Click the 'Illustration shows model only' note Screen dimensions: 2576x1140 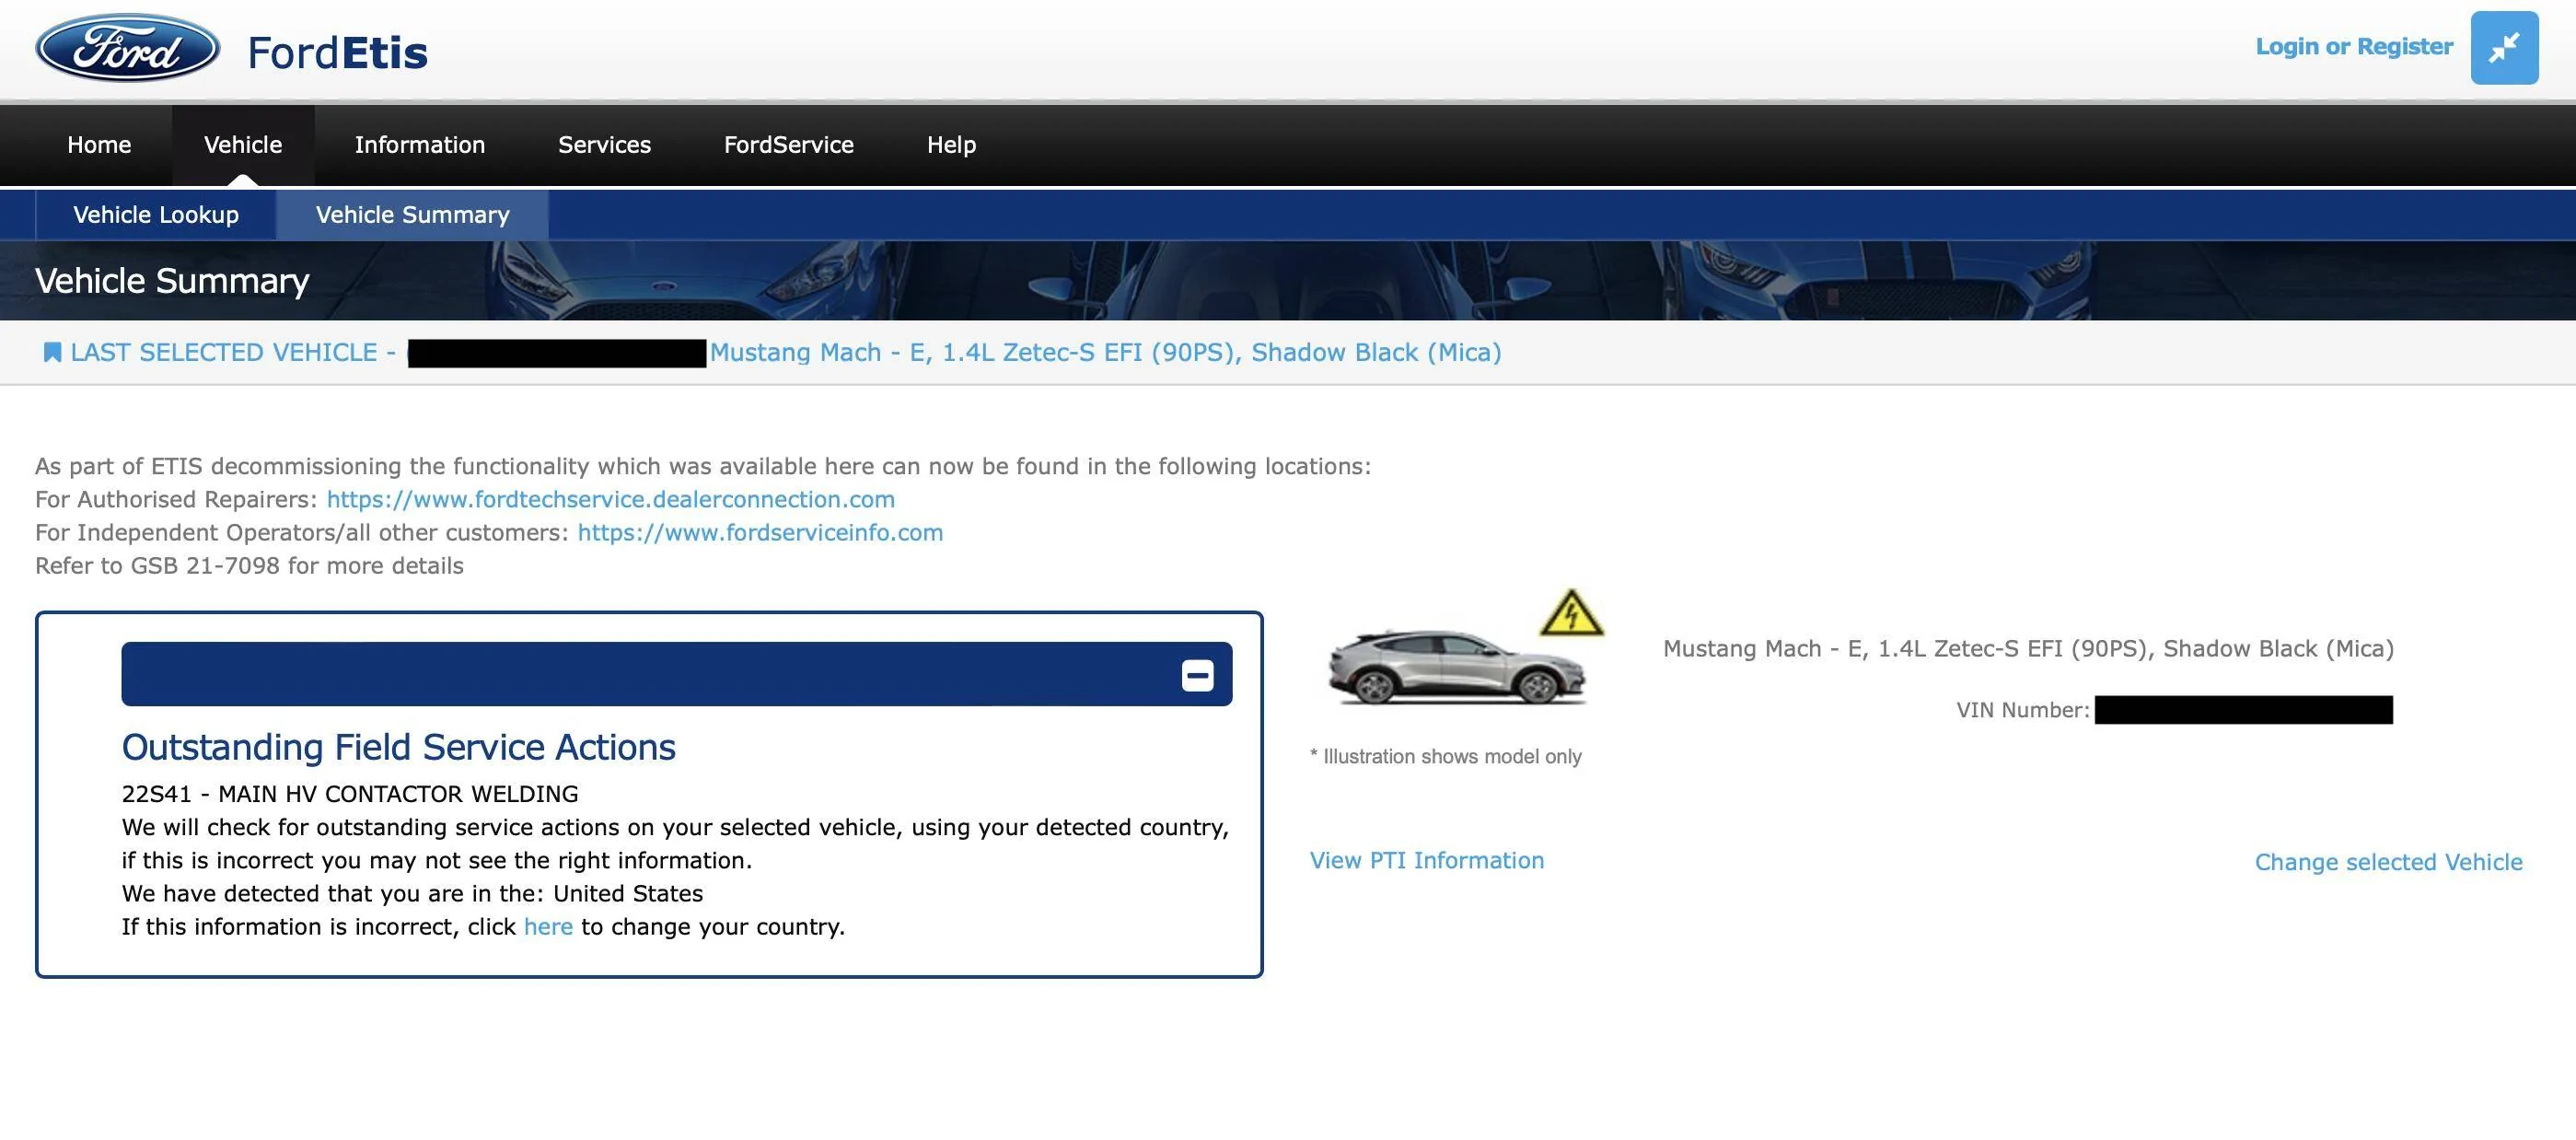(x=1446, y=757)
